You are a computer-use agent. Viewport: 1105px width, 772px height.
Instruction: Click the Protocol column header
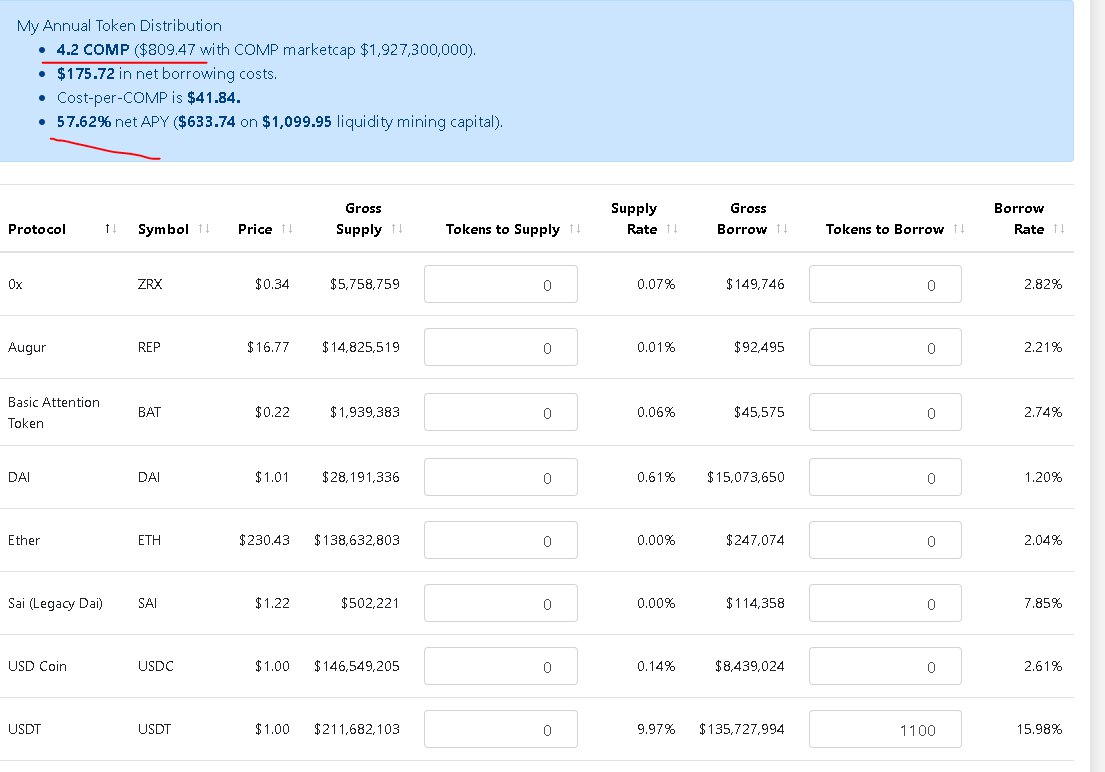click(x=37, y=229)
